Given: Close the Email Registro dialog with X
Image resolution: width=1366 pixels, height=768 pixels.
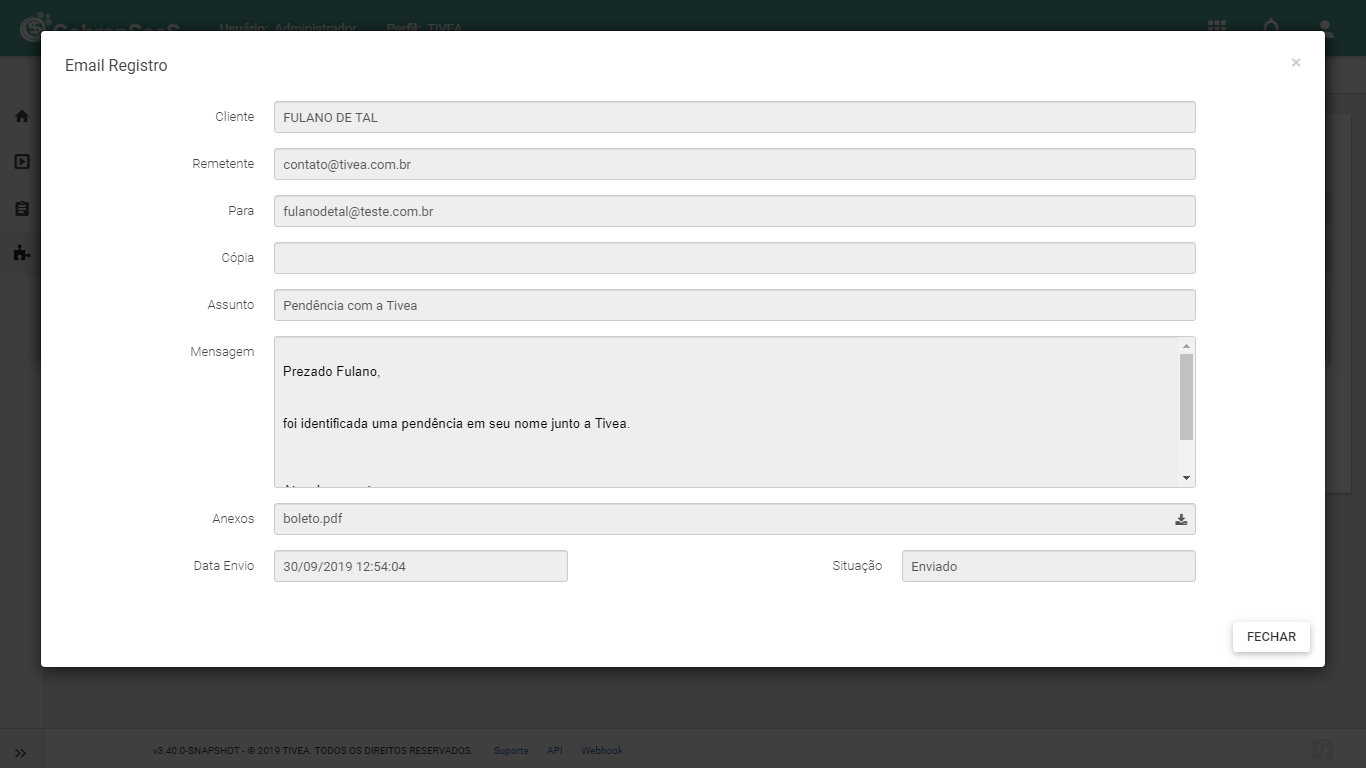Looking at the screenshot, I should click(x=1296, y=63).
